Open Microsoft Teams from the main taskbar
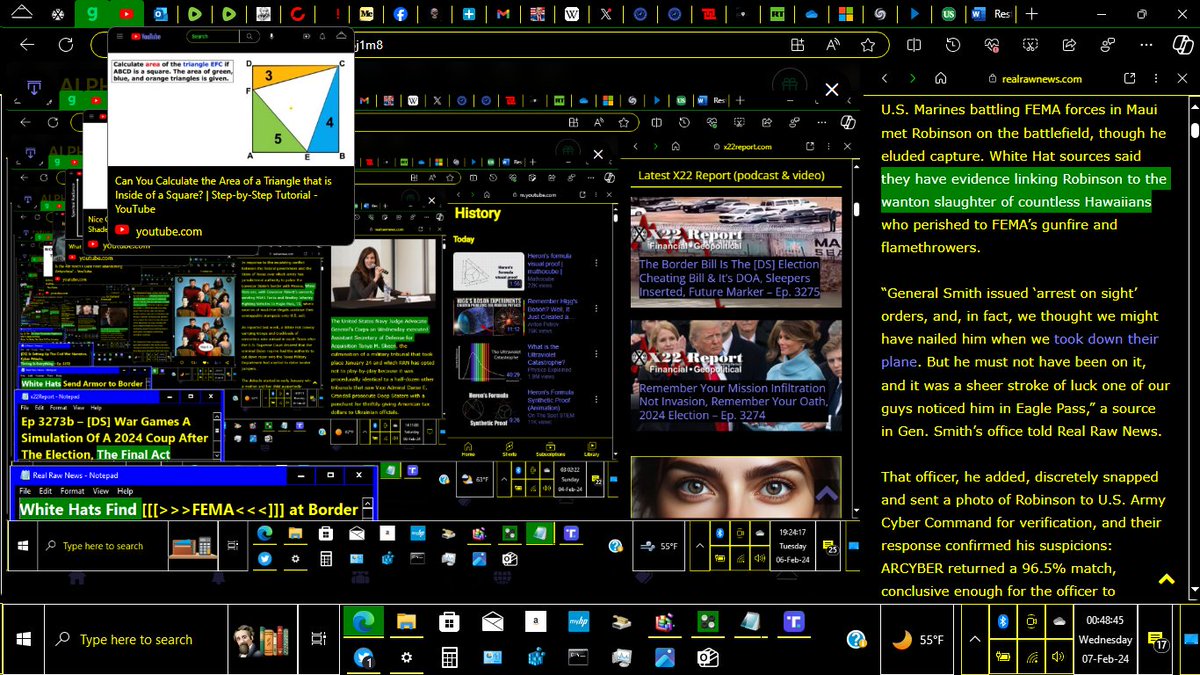The image size is (1200, 675). (x=795, y=622)
